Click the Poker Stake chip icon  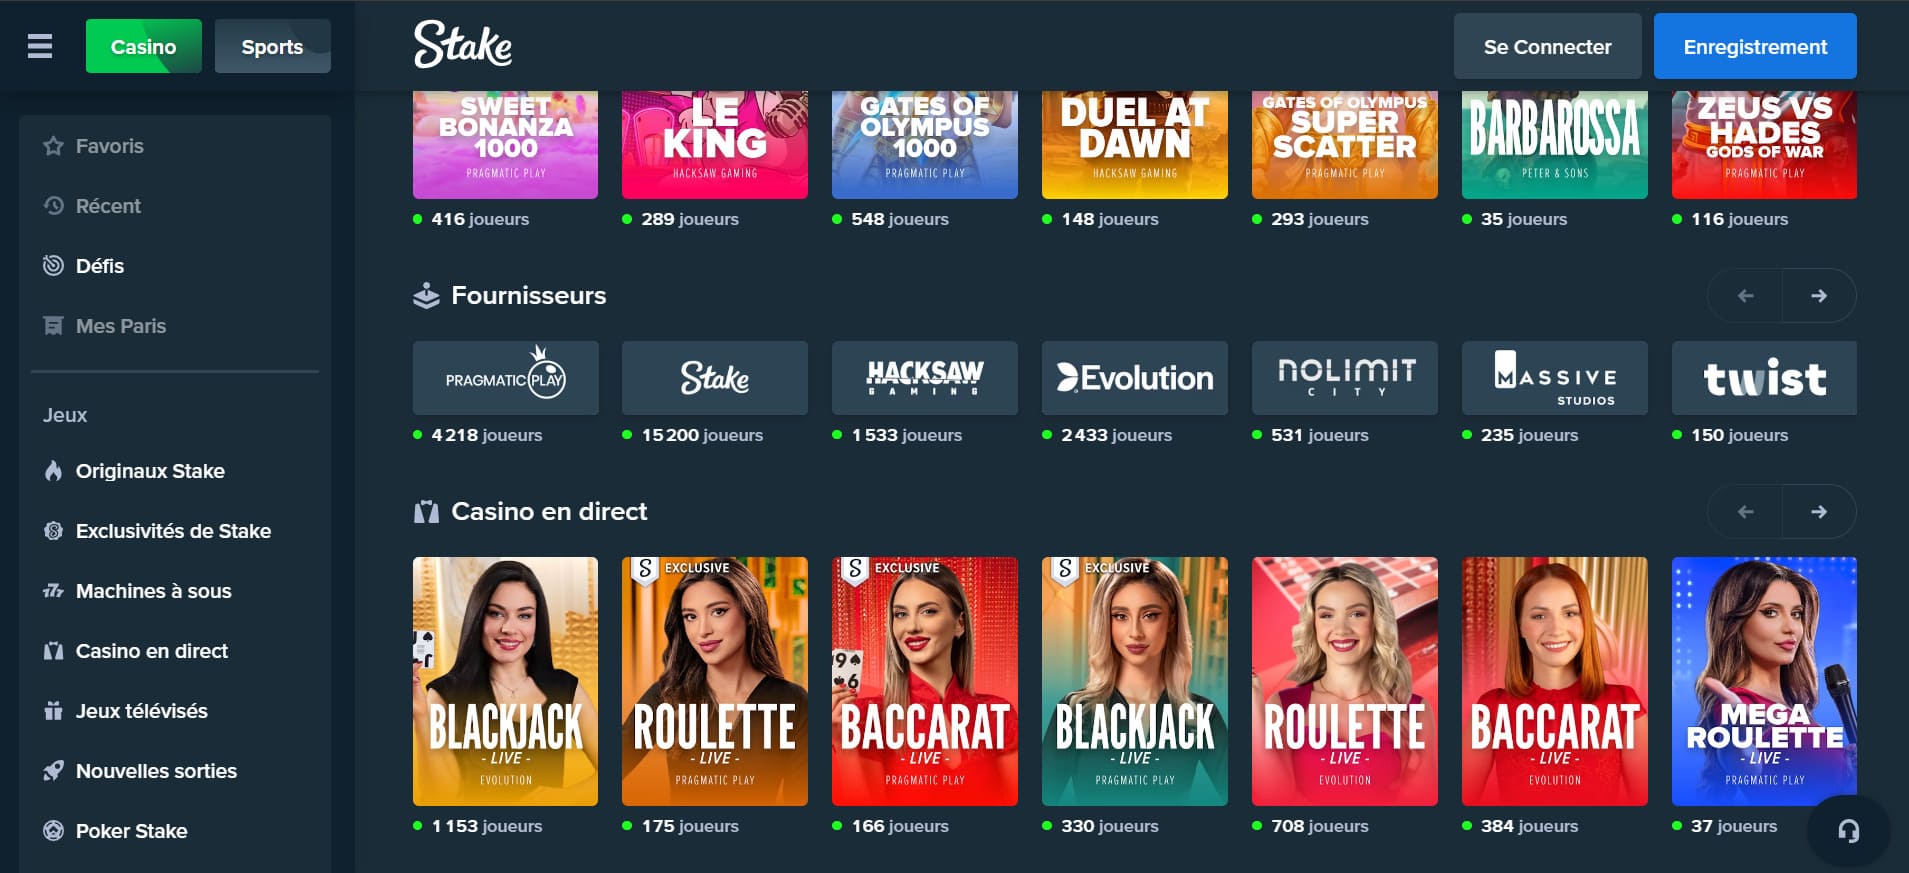pyautogui.click(x=53, y=831)
